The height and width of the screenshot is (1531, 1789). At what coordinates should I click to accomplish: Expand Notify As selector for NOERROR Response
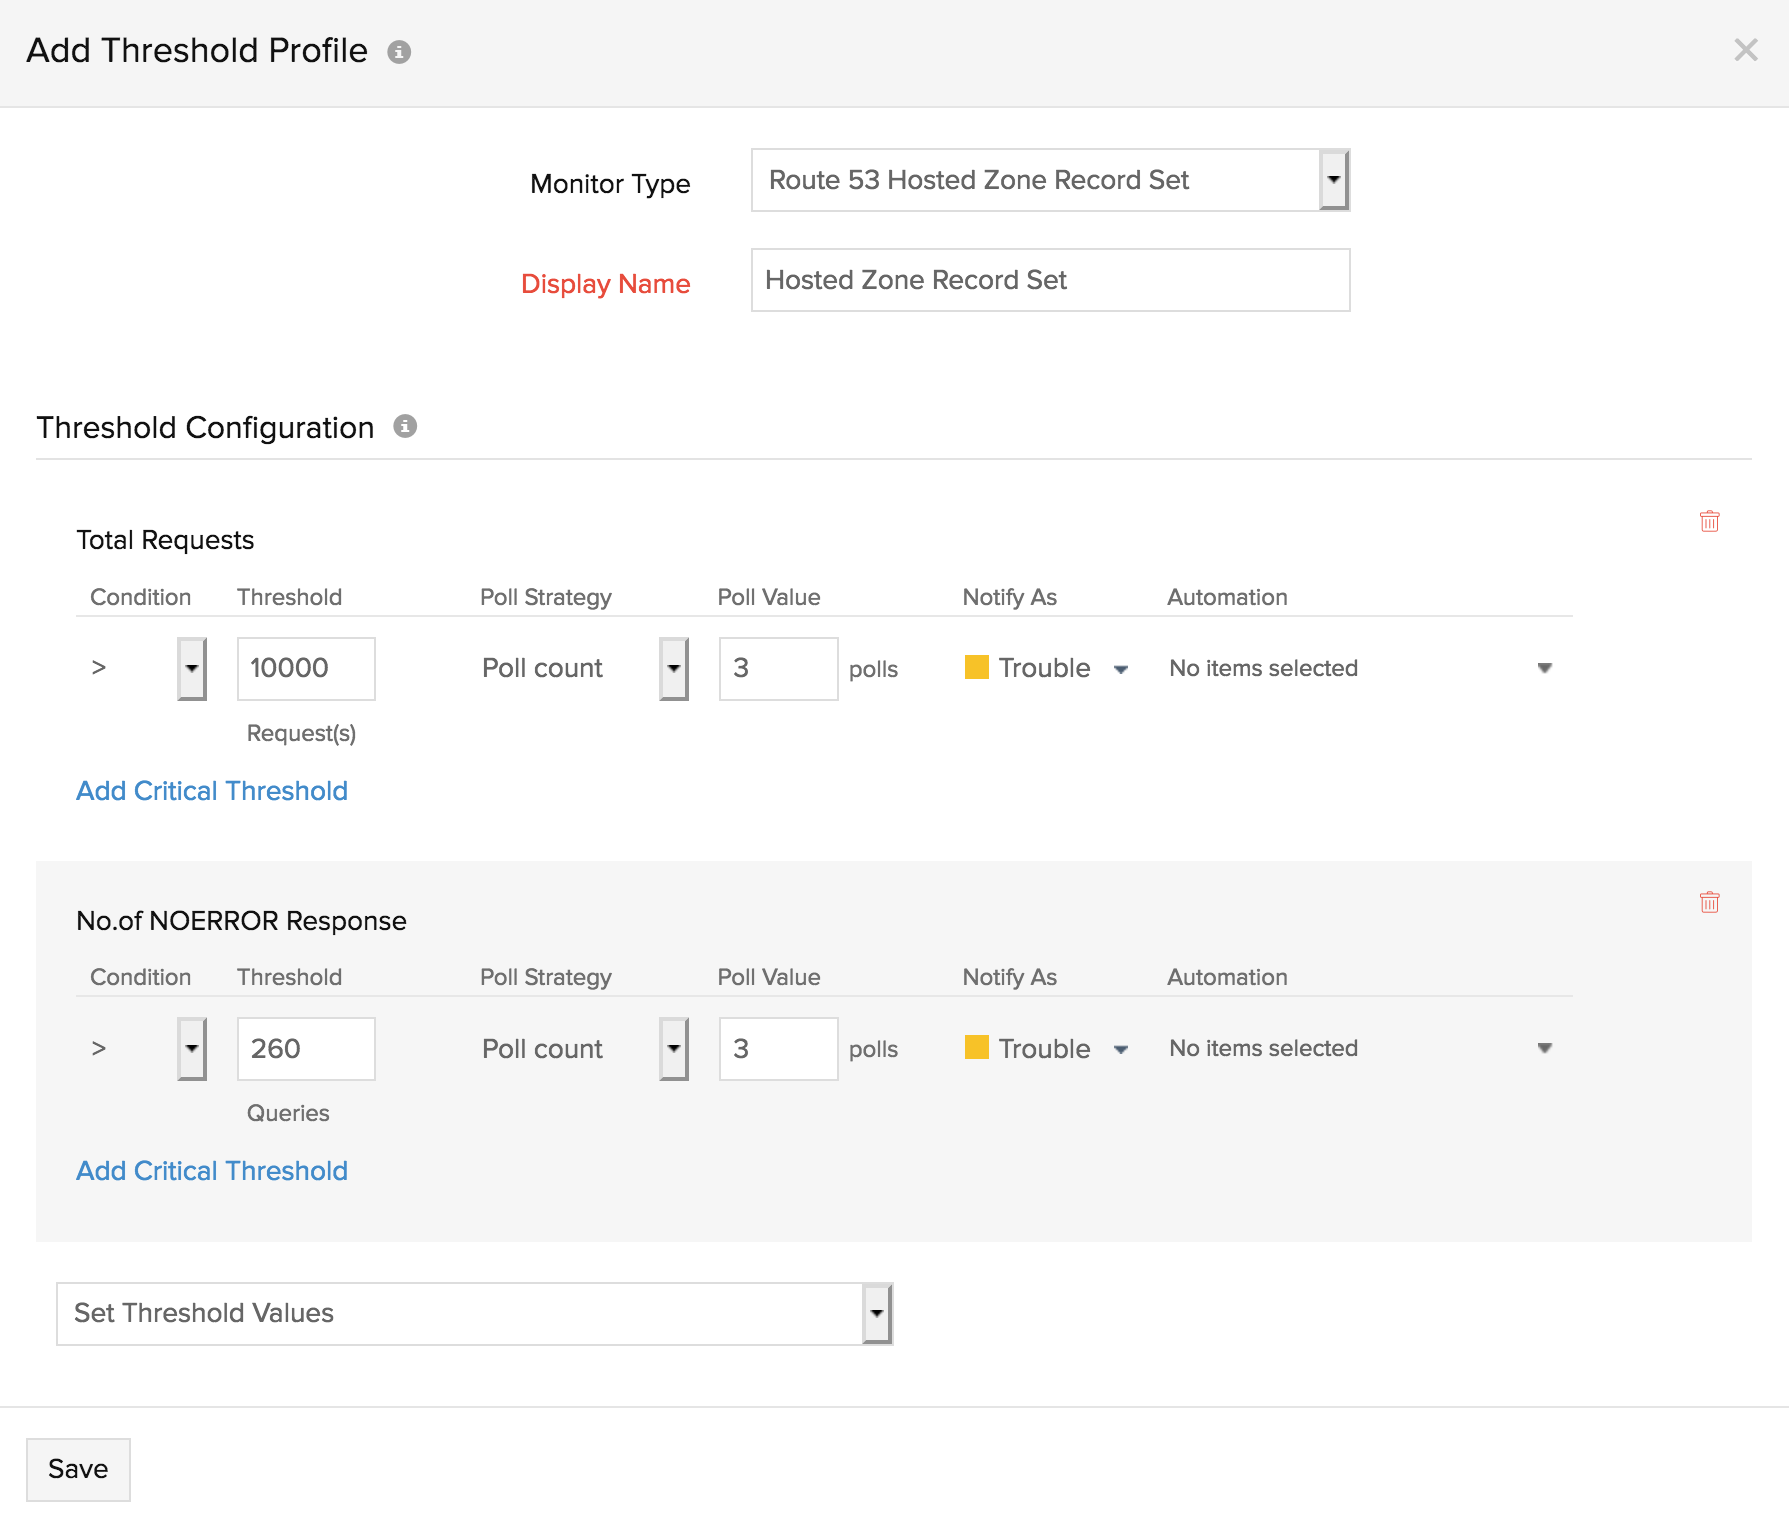1121,1049
